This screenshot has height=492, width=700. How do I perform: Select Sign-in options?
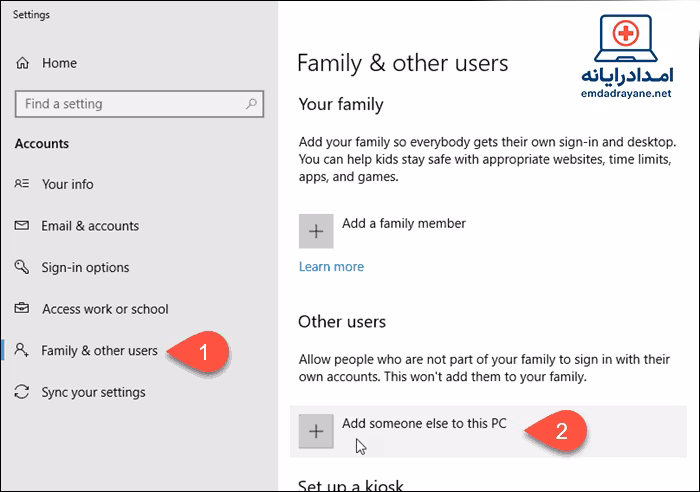(x=85, y=267)
